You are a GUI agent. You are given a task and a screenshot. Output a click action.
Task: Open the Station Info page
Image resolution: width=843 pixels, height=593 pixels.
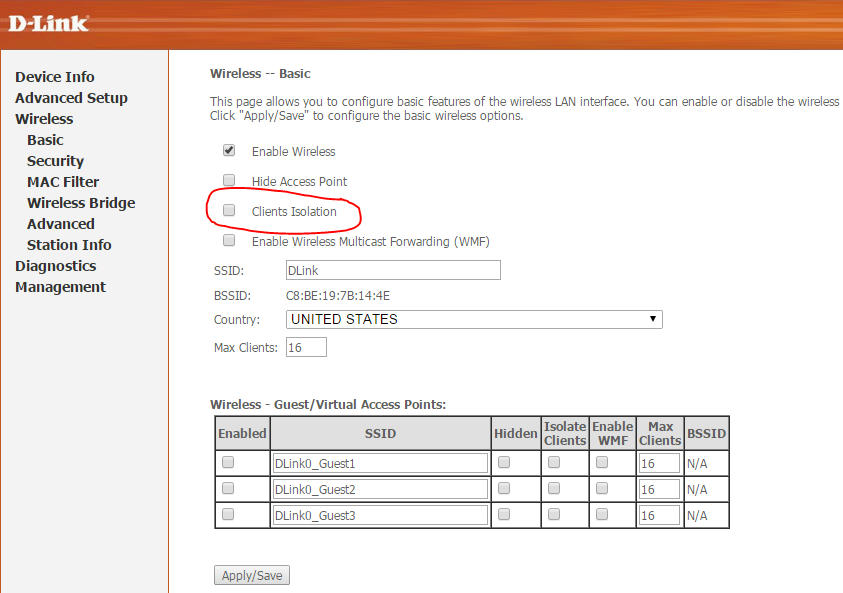pos(69,245)
